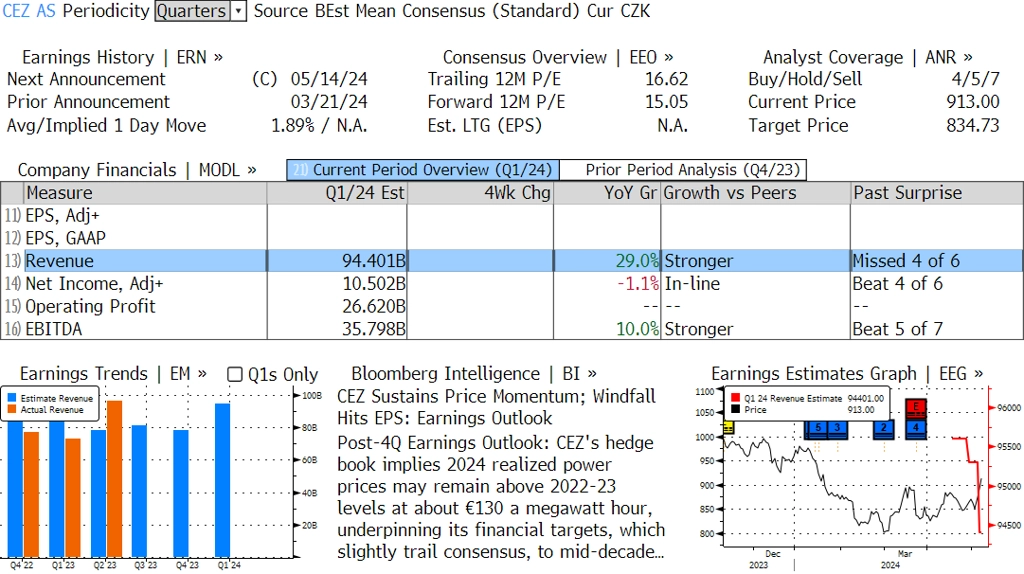Select the 11) EPS, Adj+ row
The width and height of the screenshot is (1024, 574).
512,215
